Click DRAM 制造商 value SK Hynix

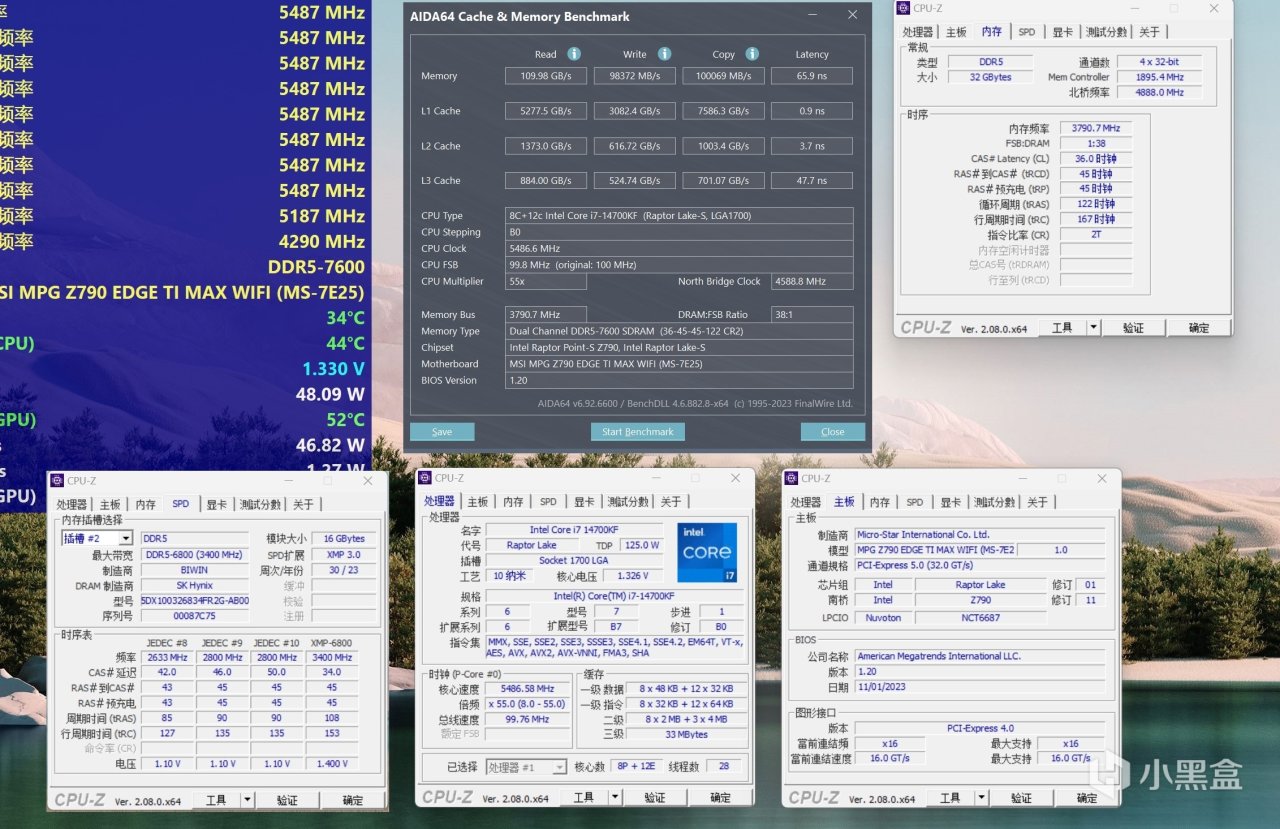[195, 585]
